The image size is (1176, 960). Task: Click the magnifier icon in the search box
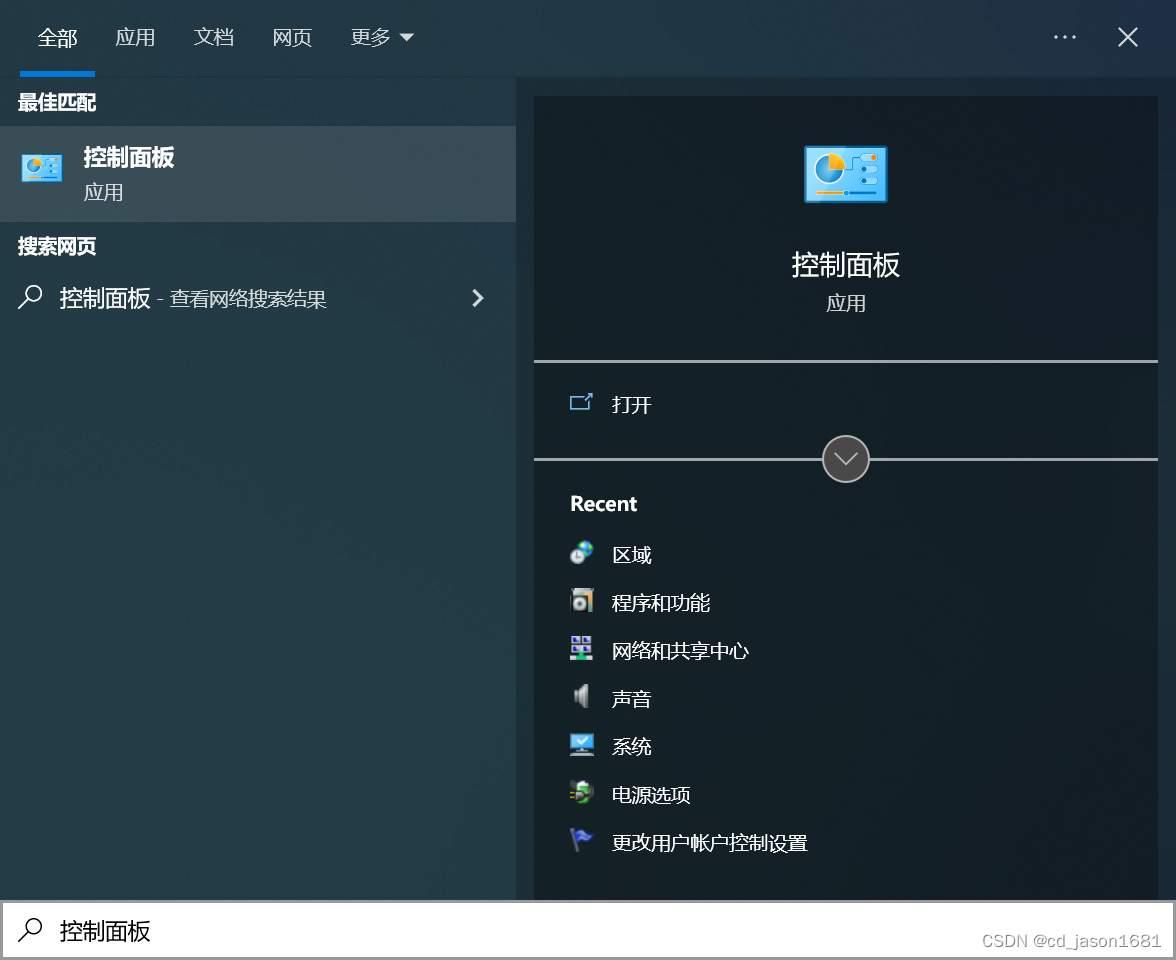click(30, 930)
